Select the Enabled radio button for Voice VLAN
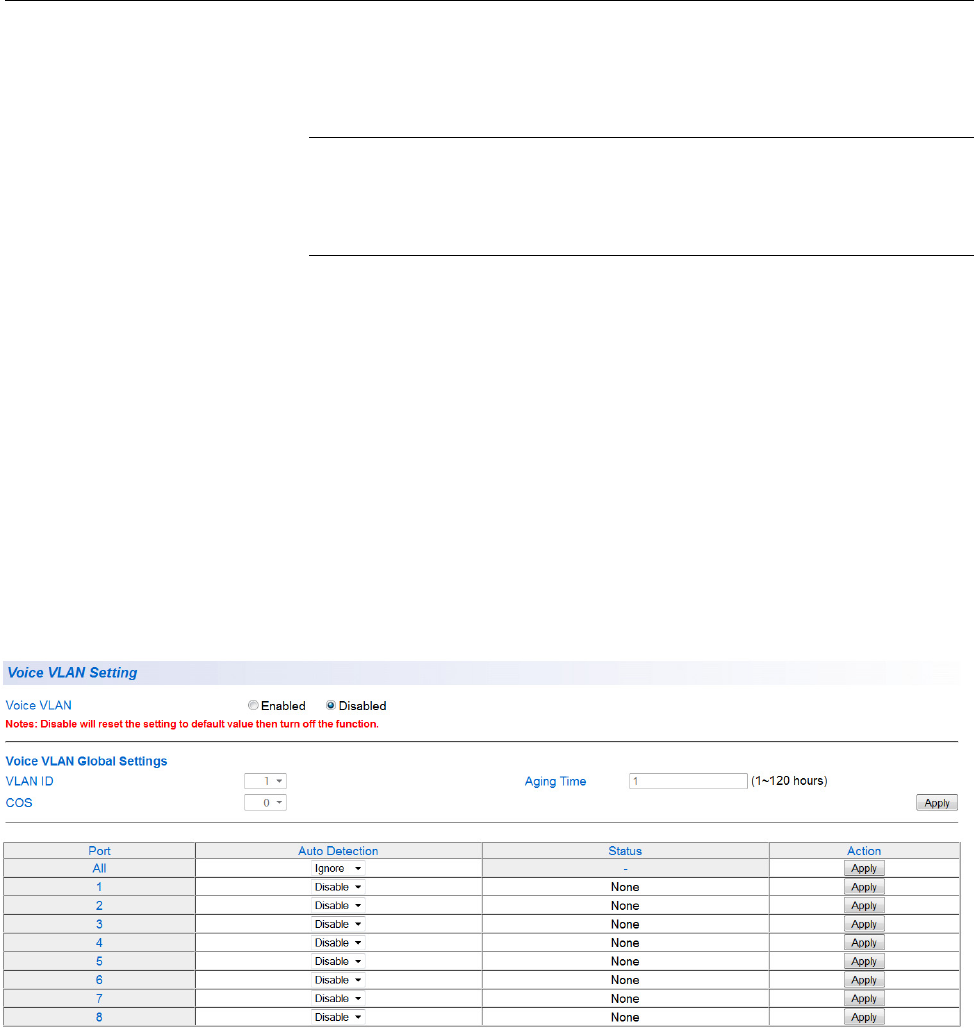The width and height of the screenshot is (974, 1032). coord(253,706)
